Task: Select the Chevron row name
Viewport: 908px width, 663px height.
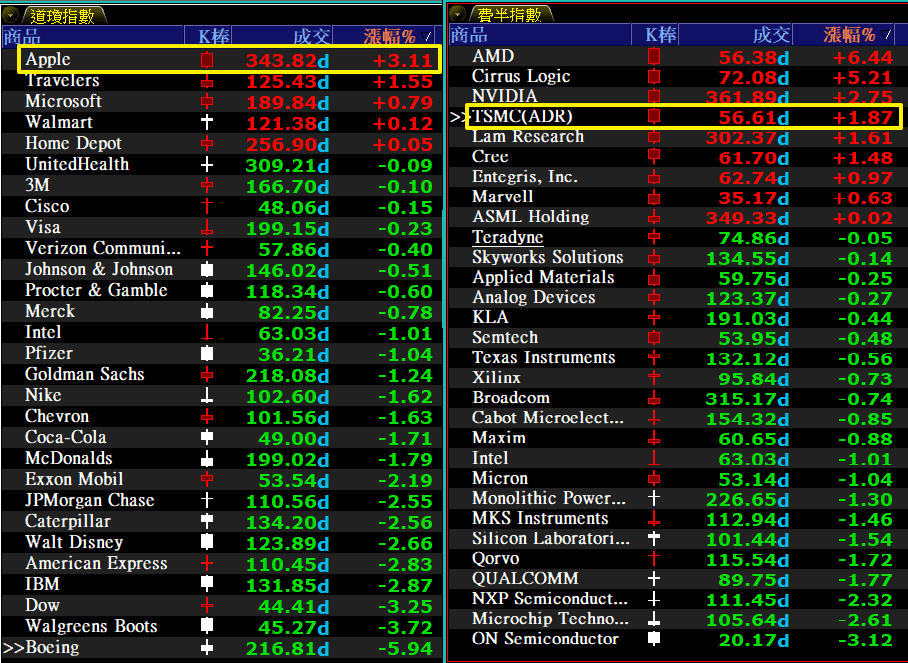Action: tap(57, 416)
